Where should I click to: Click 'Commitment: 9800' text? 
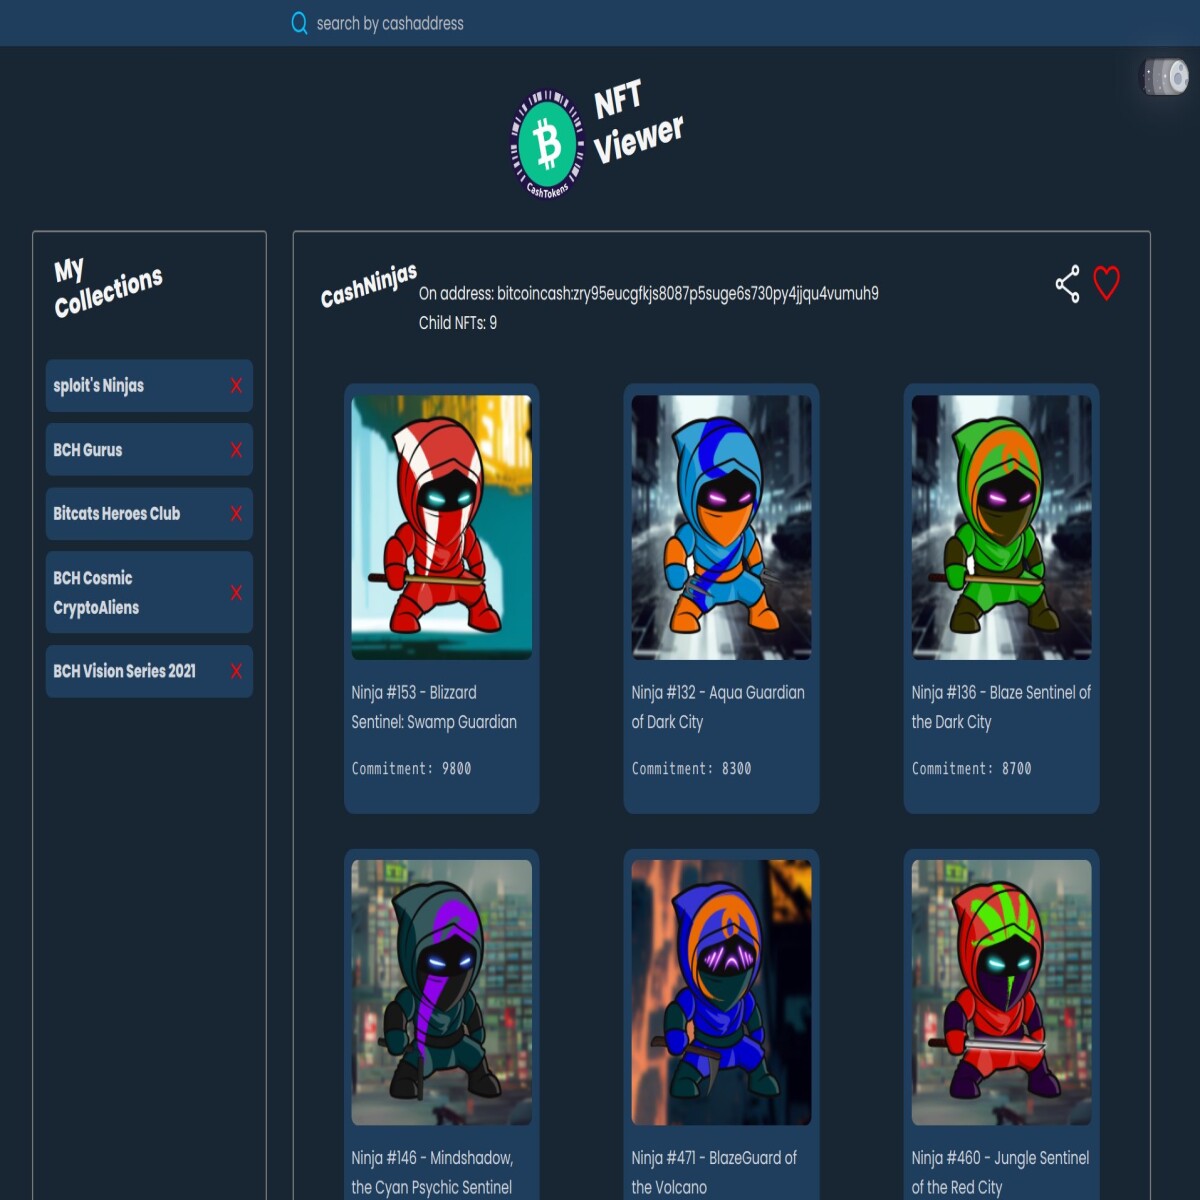411,768
